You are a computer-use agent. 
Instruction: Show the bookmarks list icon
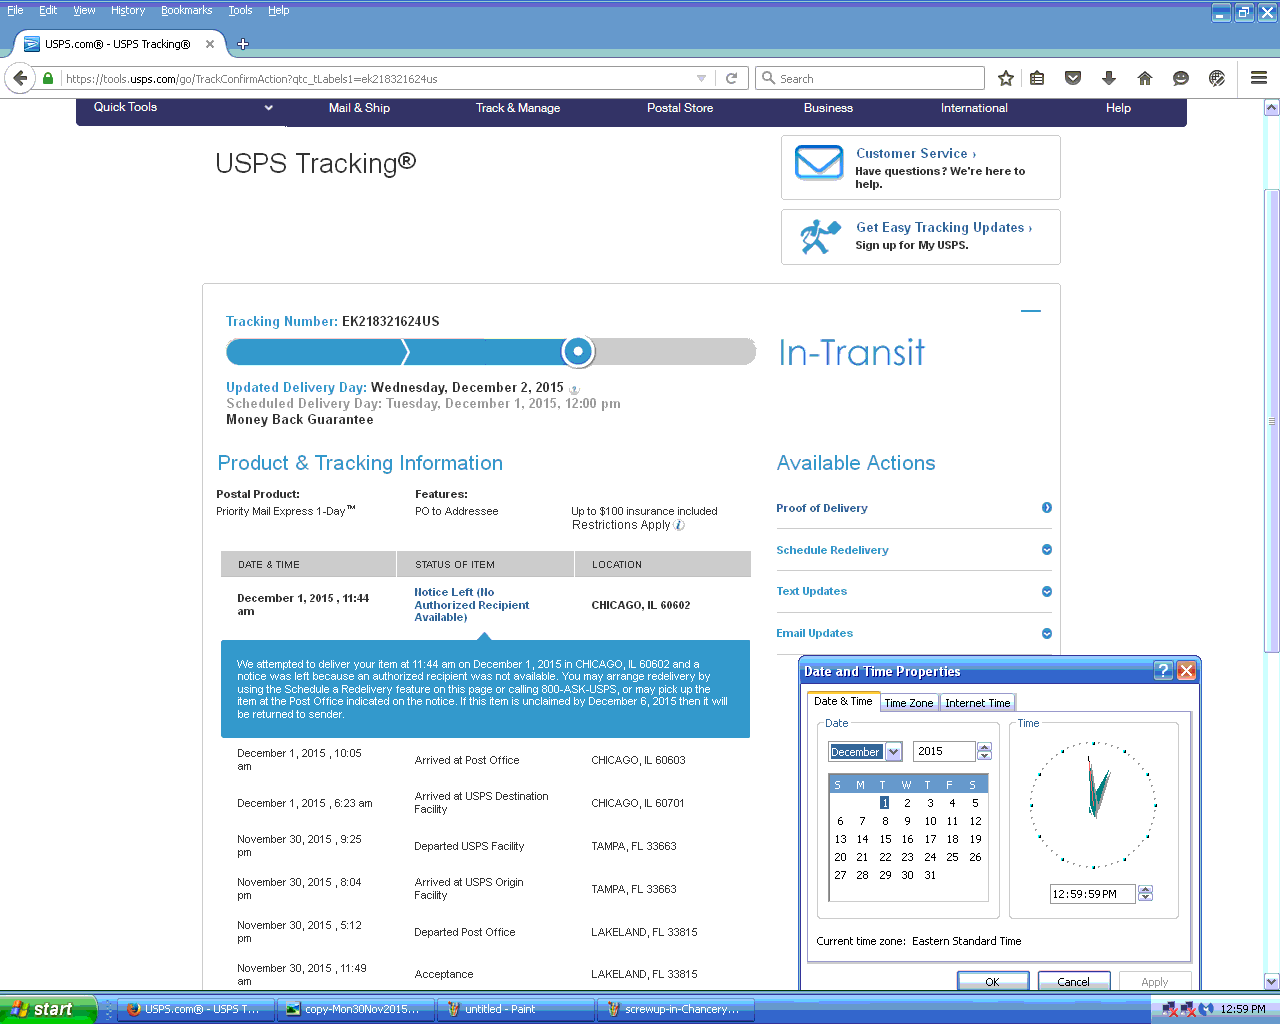click(x=1037, y=78)
